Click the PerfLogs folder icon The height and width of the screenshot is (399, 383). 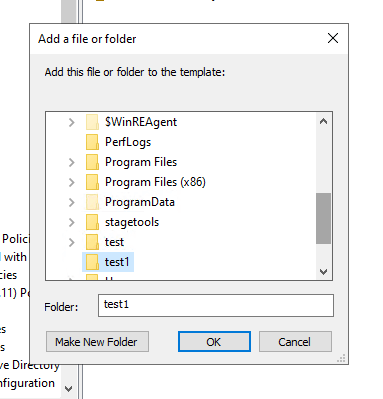92,142
